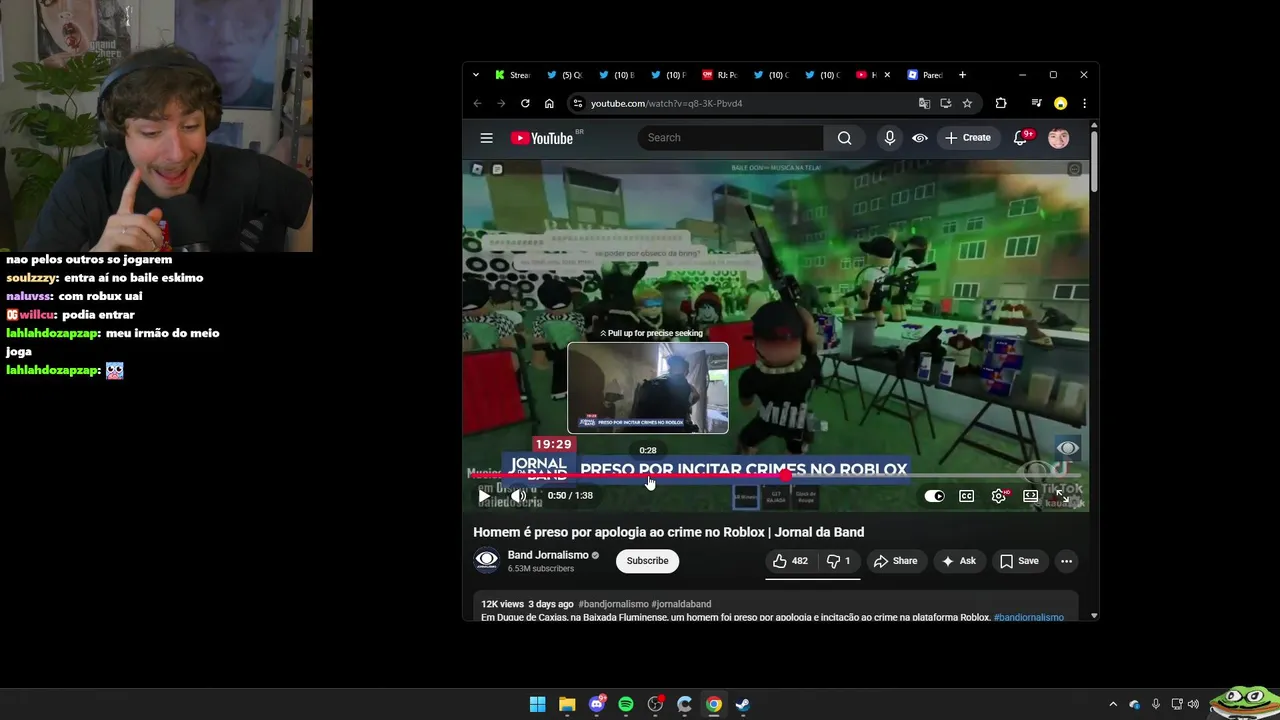Reload the YouTube page

pyautogui.click(x=525, y=103)
